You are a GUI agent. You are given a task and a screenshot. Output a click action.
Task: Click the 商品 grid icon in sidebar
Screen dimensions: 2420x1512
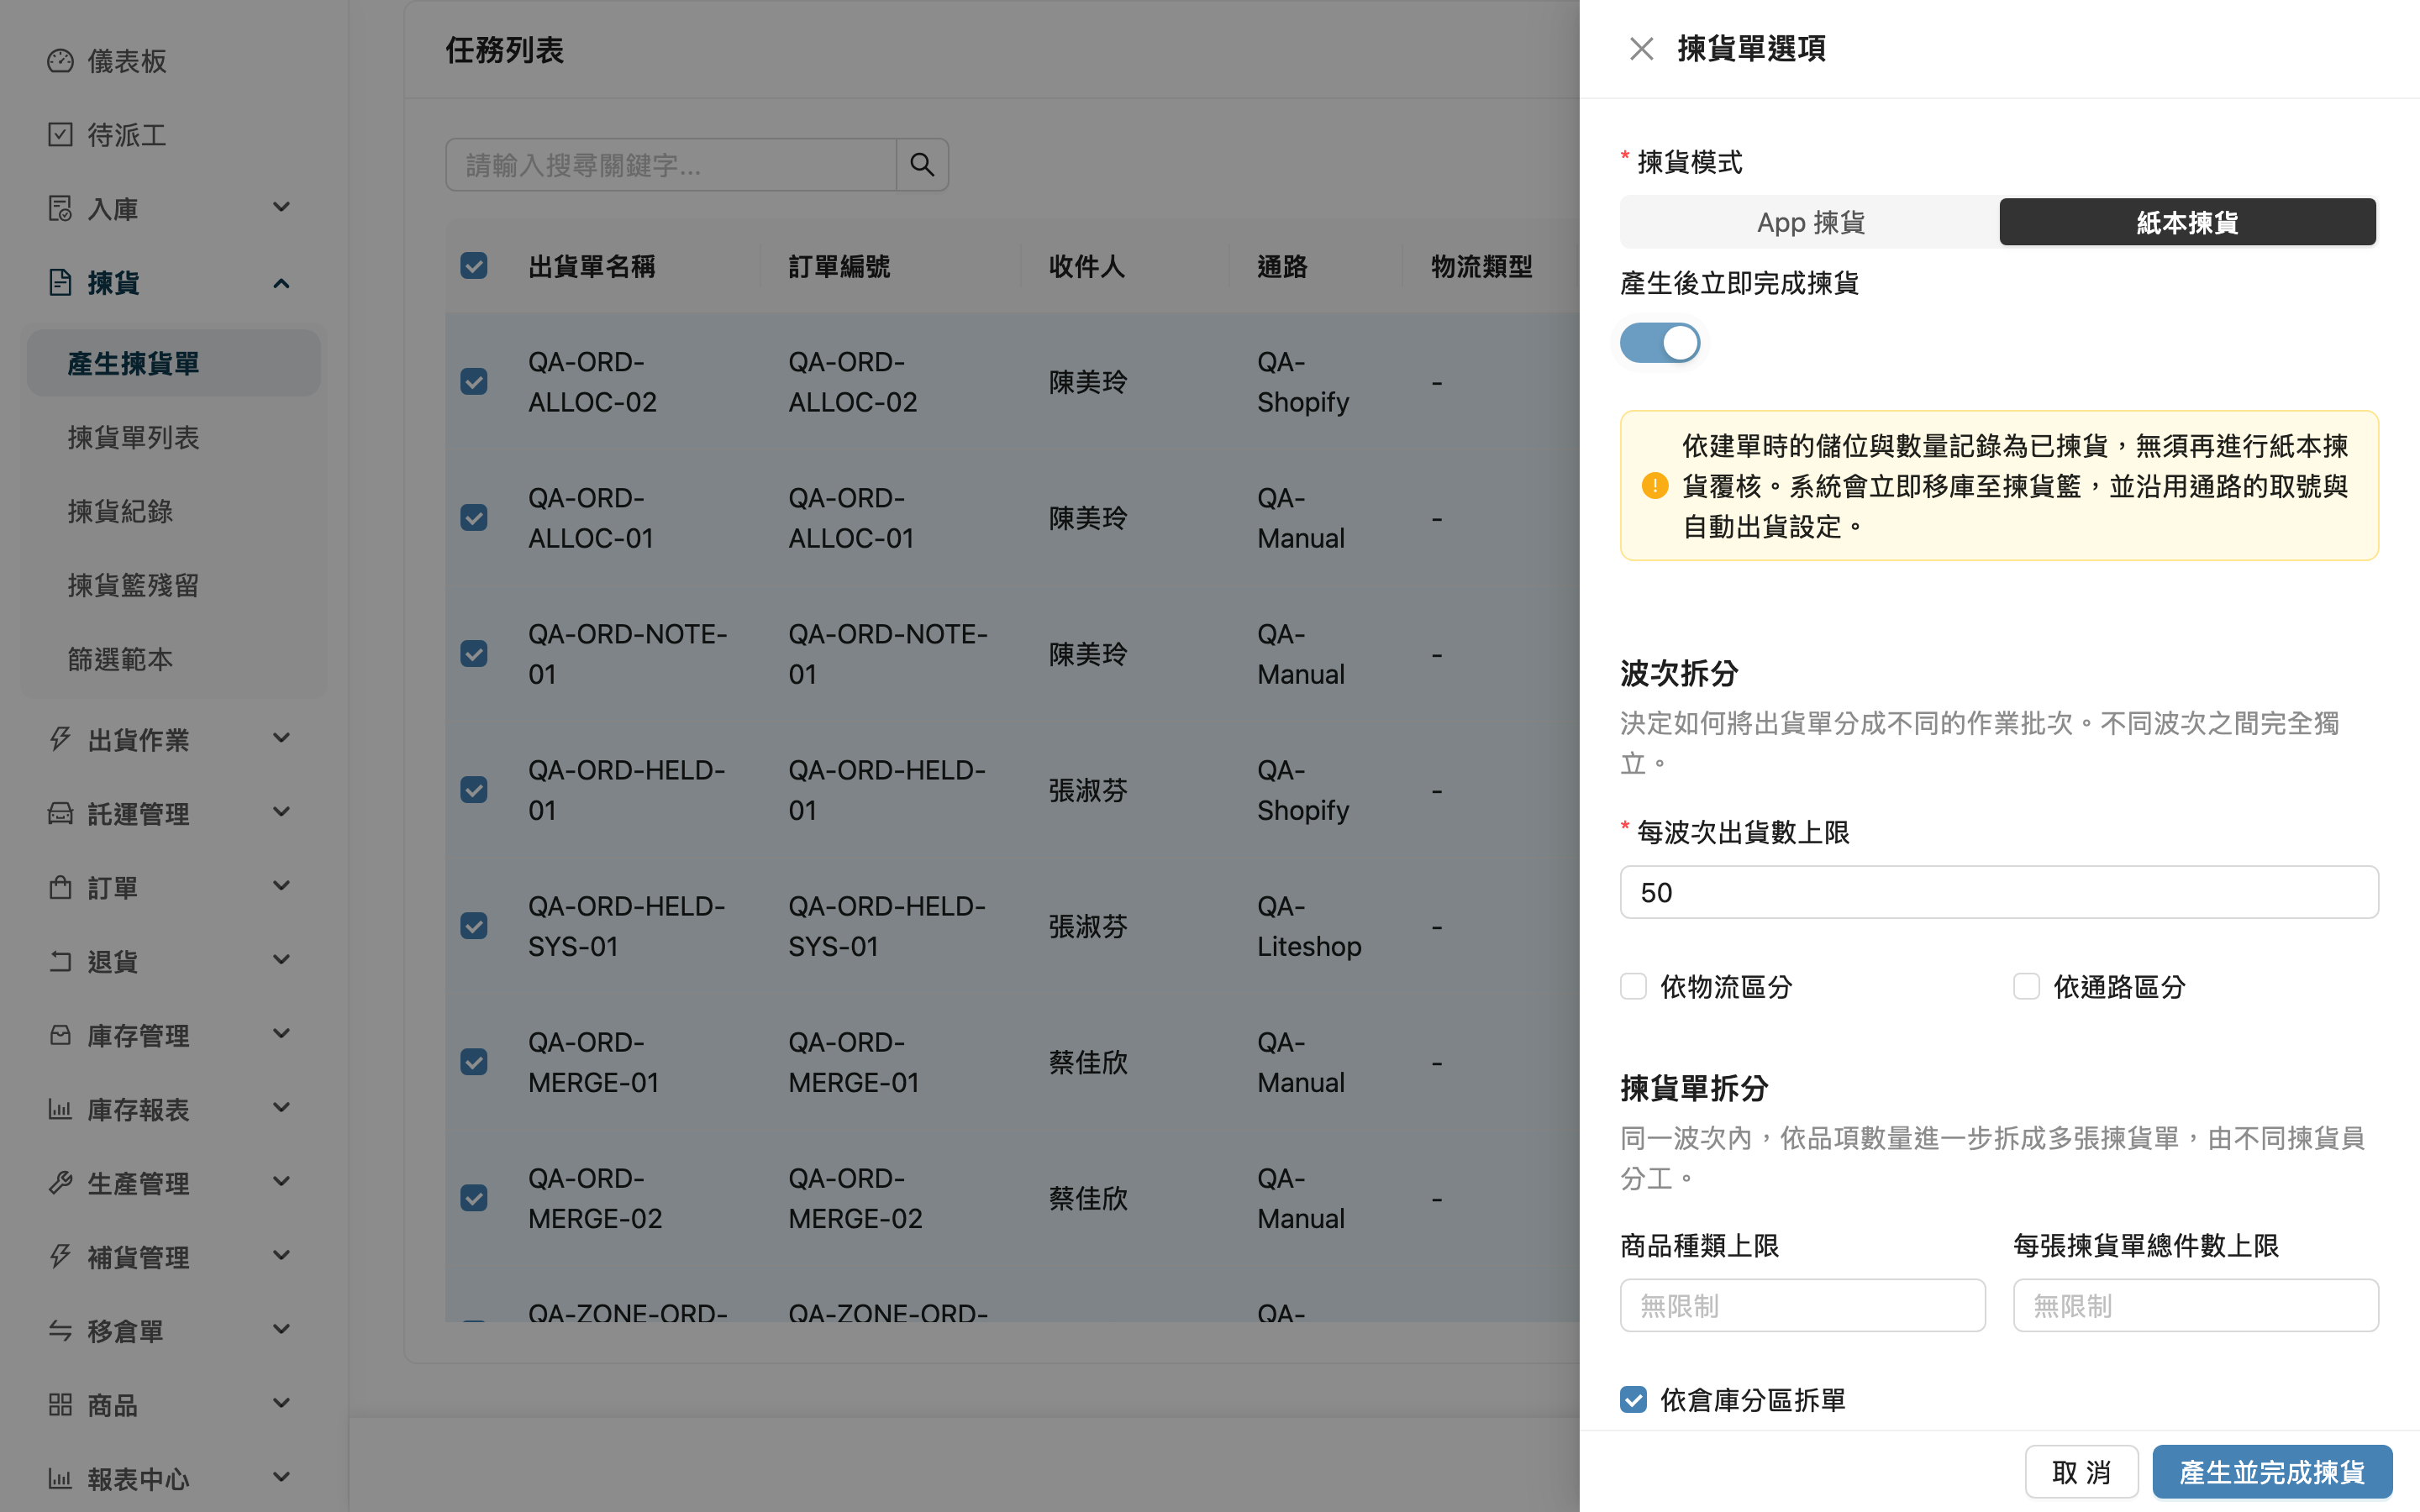(60, 1405)
